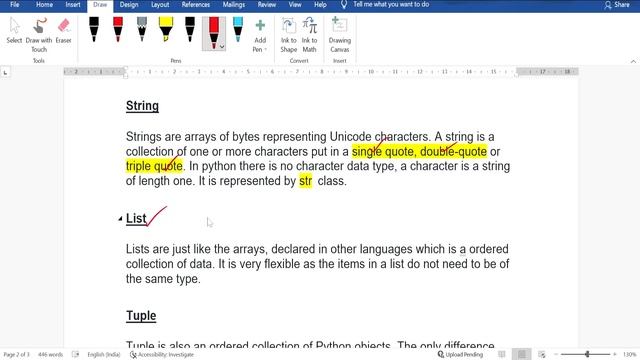Switch to the Review tab
Screen dimensions: 640x360
pos(267,5)
